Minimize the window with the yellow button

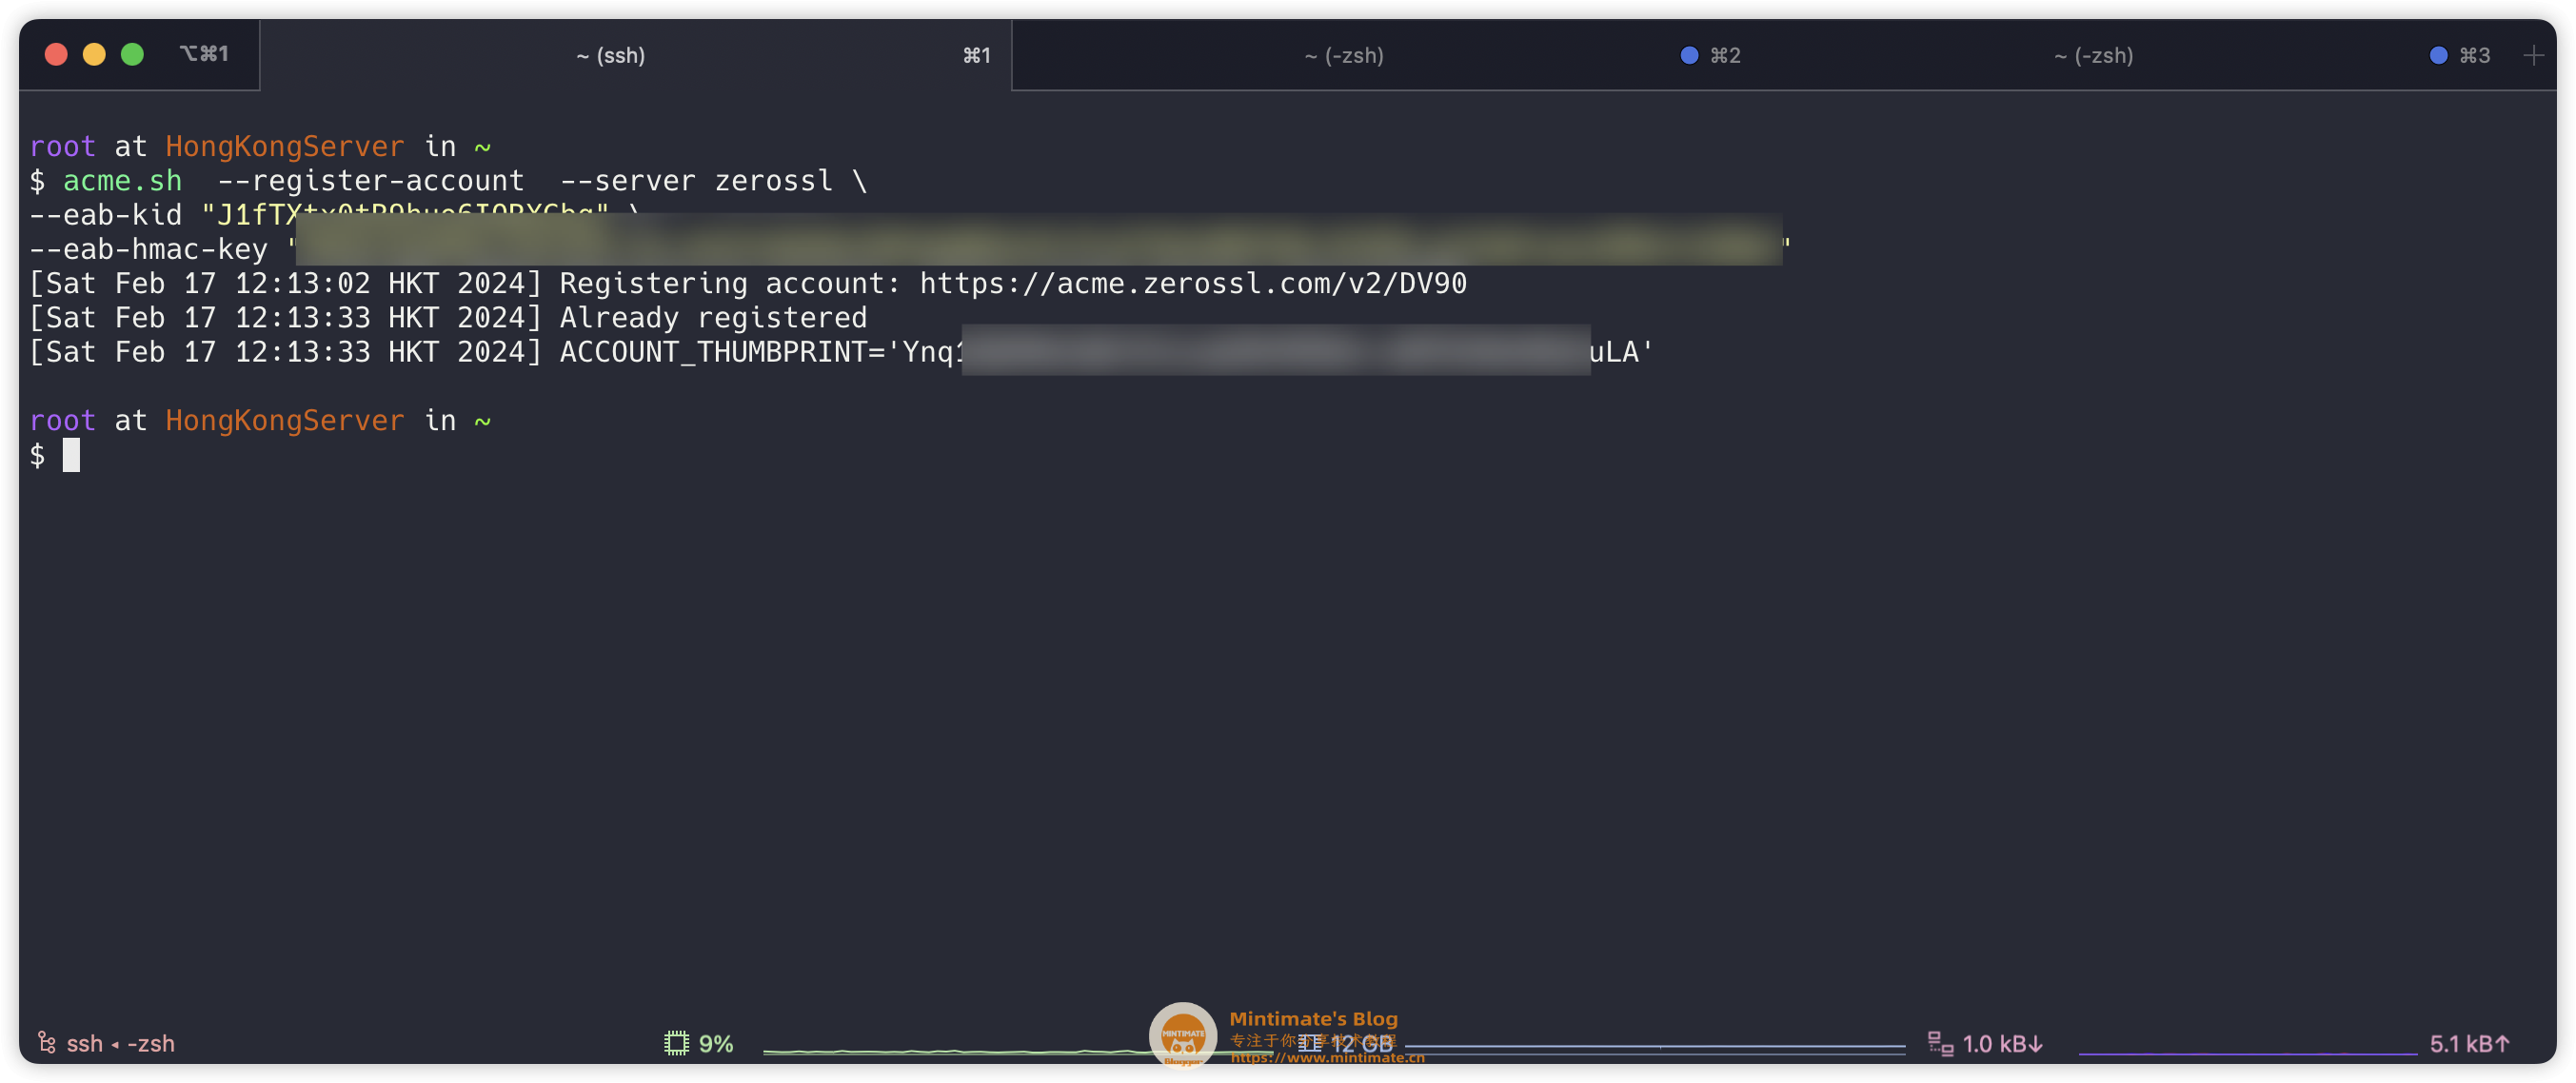point(94,54)
